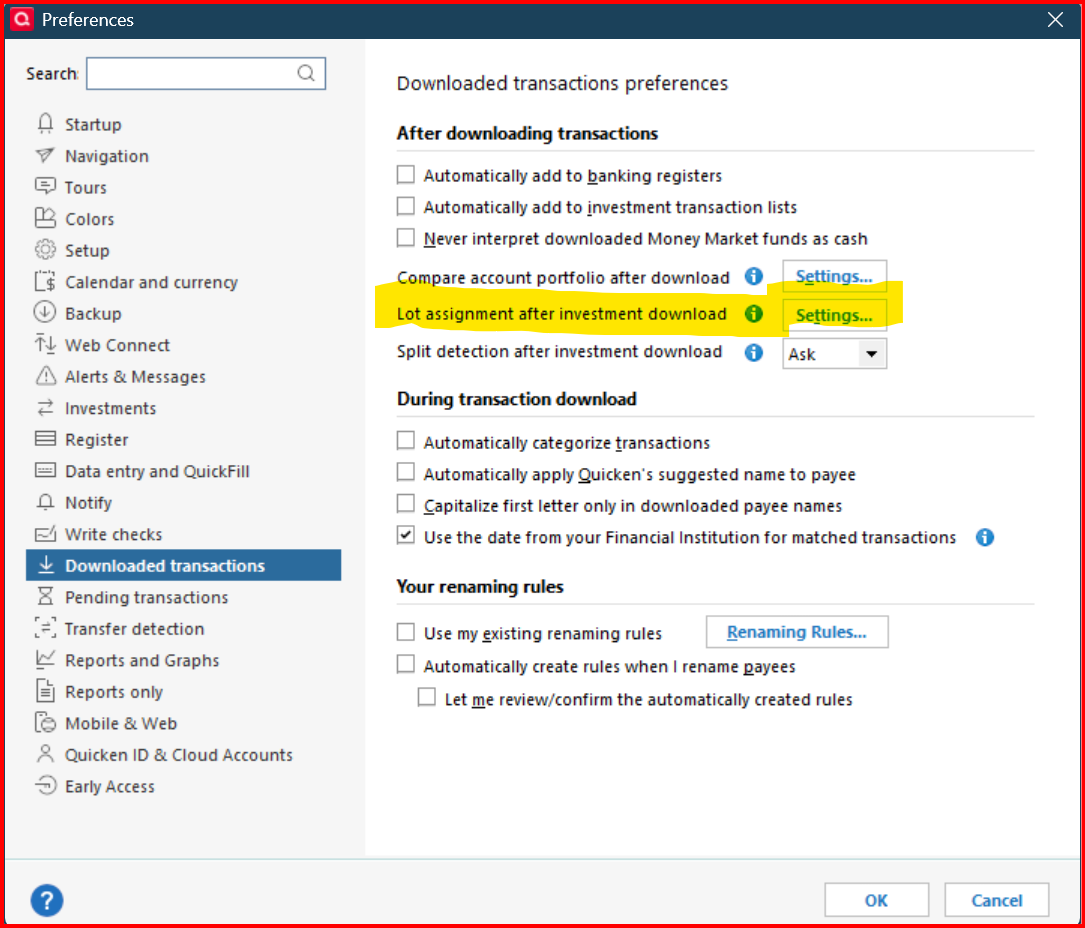Screen dimensions: 1085x928
Task: Click the Cancel button
Action: coord(997,900)
